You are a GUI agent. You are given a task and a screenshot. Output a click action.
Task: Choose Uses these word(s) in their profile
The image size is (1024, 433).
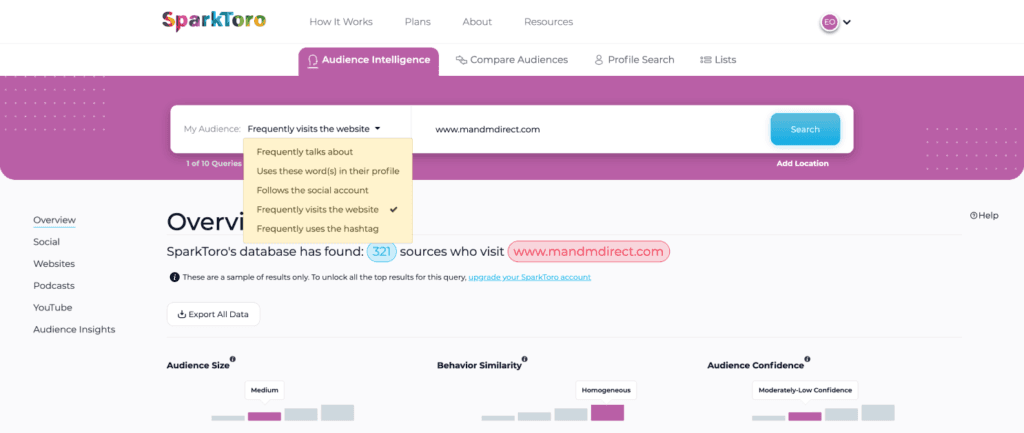tap(328, 171)
